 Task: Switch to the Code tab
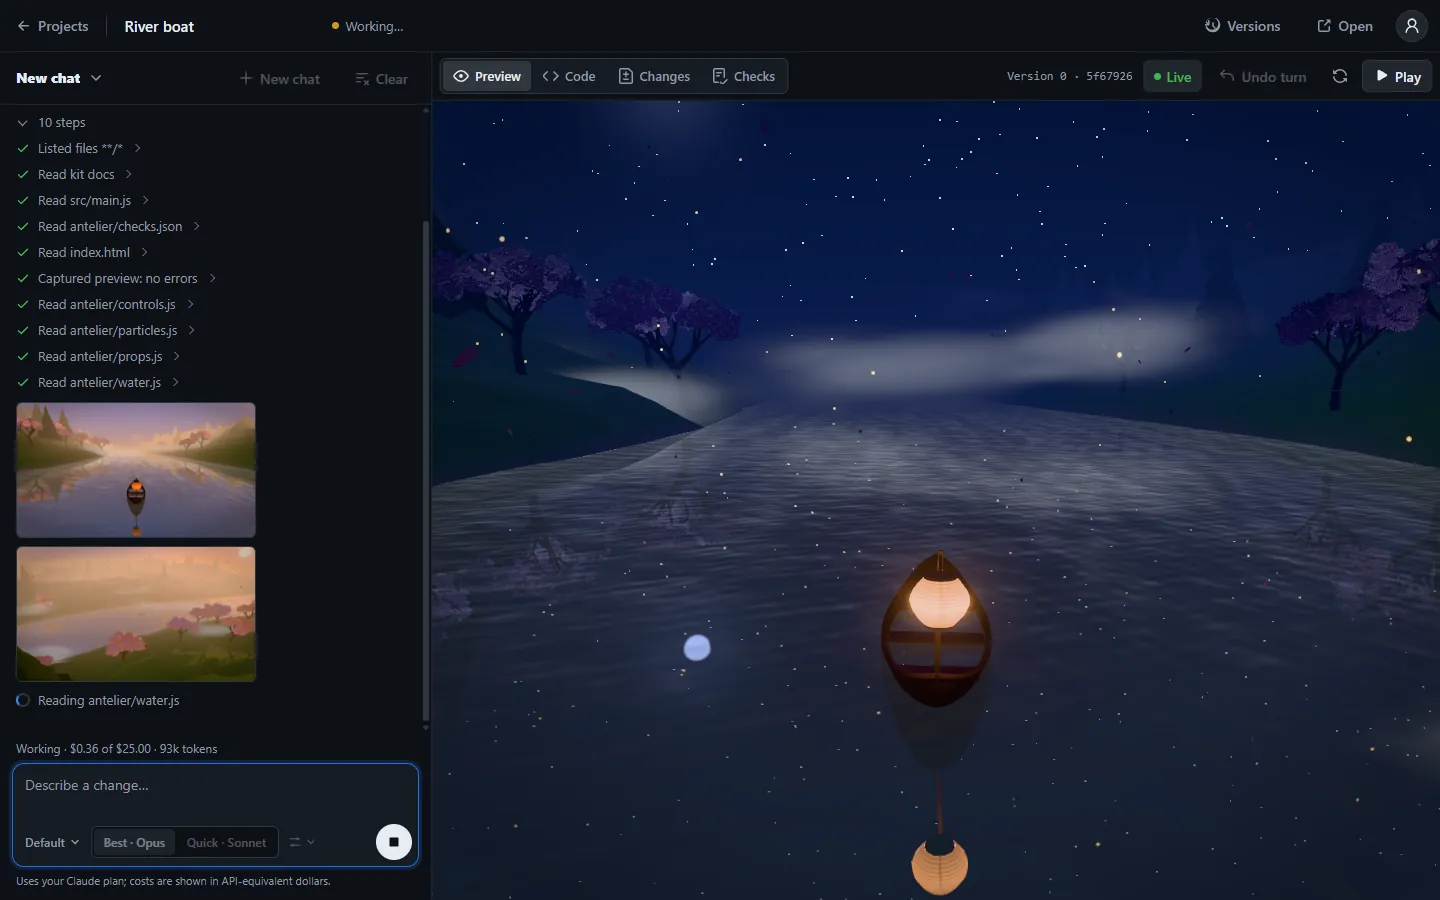[569, 76]
